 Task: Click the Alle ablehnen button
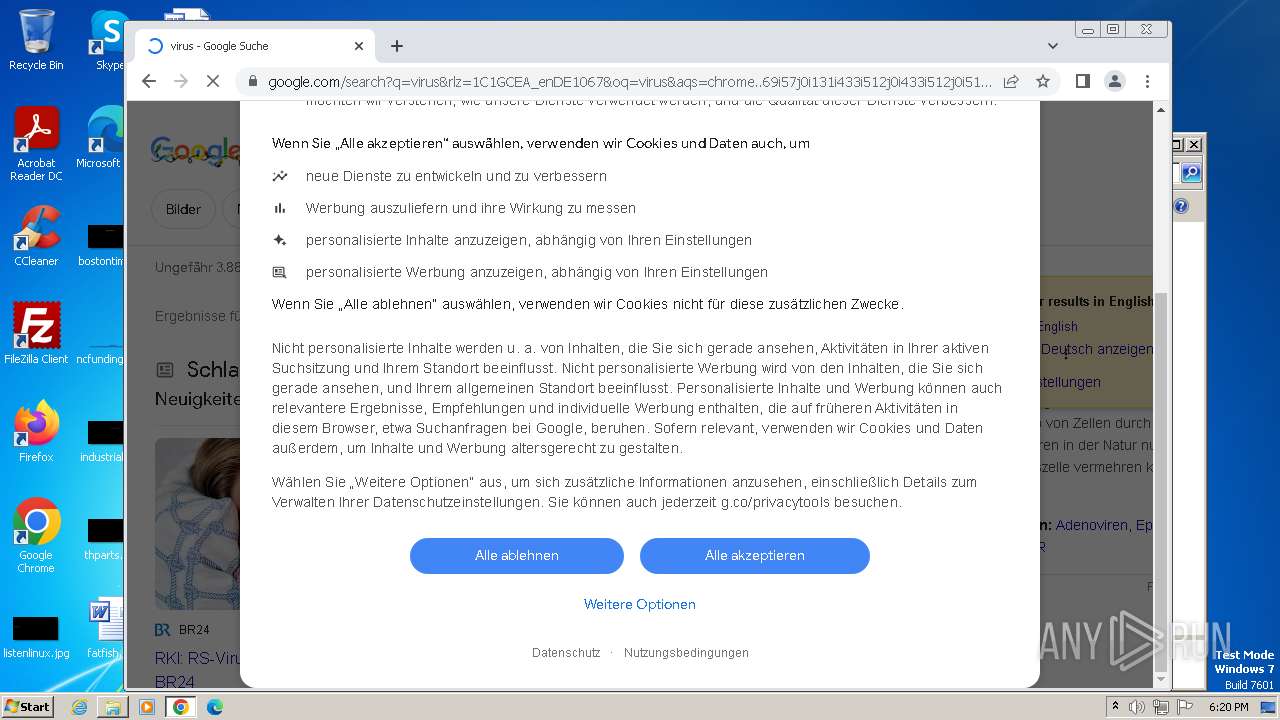coord(517,556)
